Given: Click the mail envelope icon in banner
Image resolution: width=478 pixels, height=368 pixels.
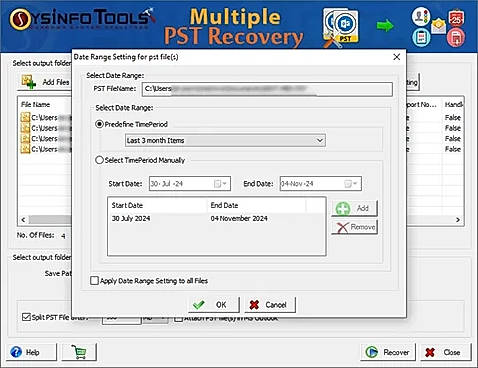Looking at the screenshot, I should (438, 26).
